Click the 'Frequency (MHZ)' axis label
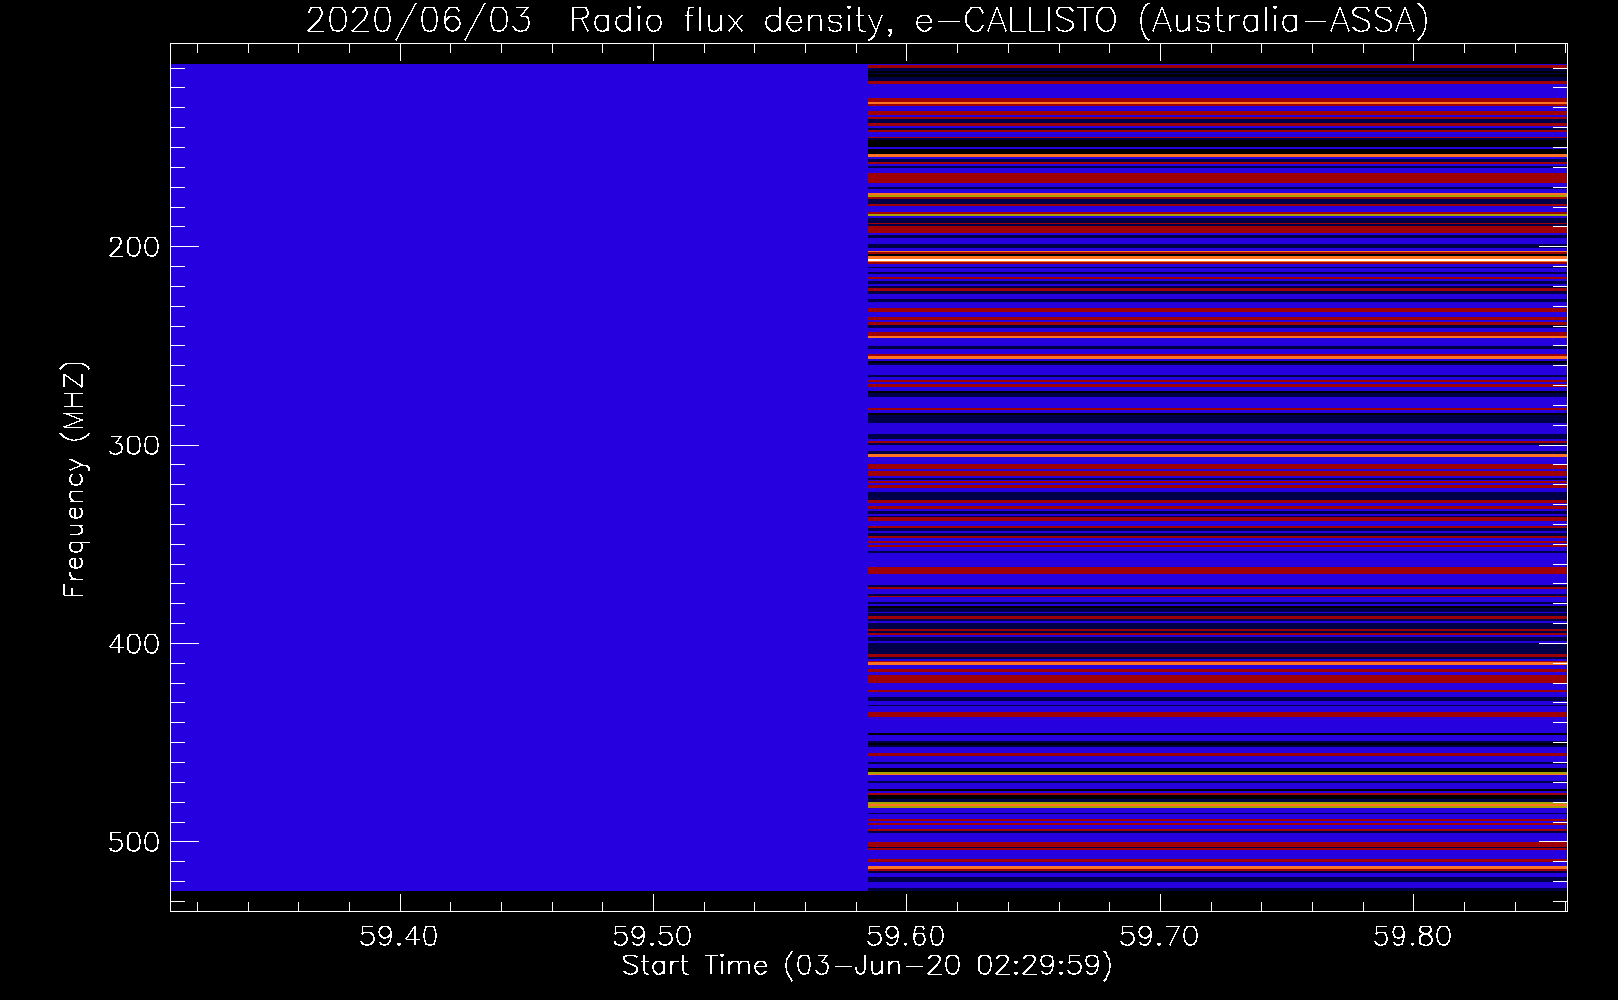Image resolution: width=1618 pixels, height=1000 pixels. click(x=76, y=479)
